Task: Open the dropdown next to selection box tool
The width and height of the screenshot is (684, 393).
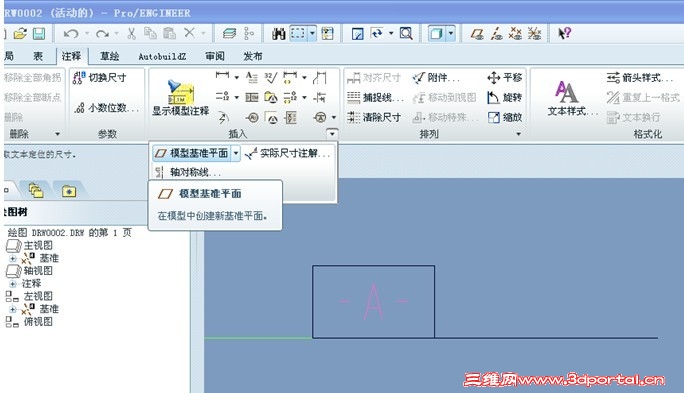Action: pyautogui.click(x=312, y=33)
